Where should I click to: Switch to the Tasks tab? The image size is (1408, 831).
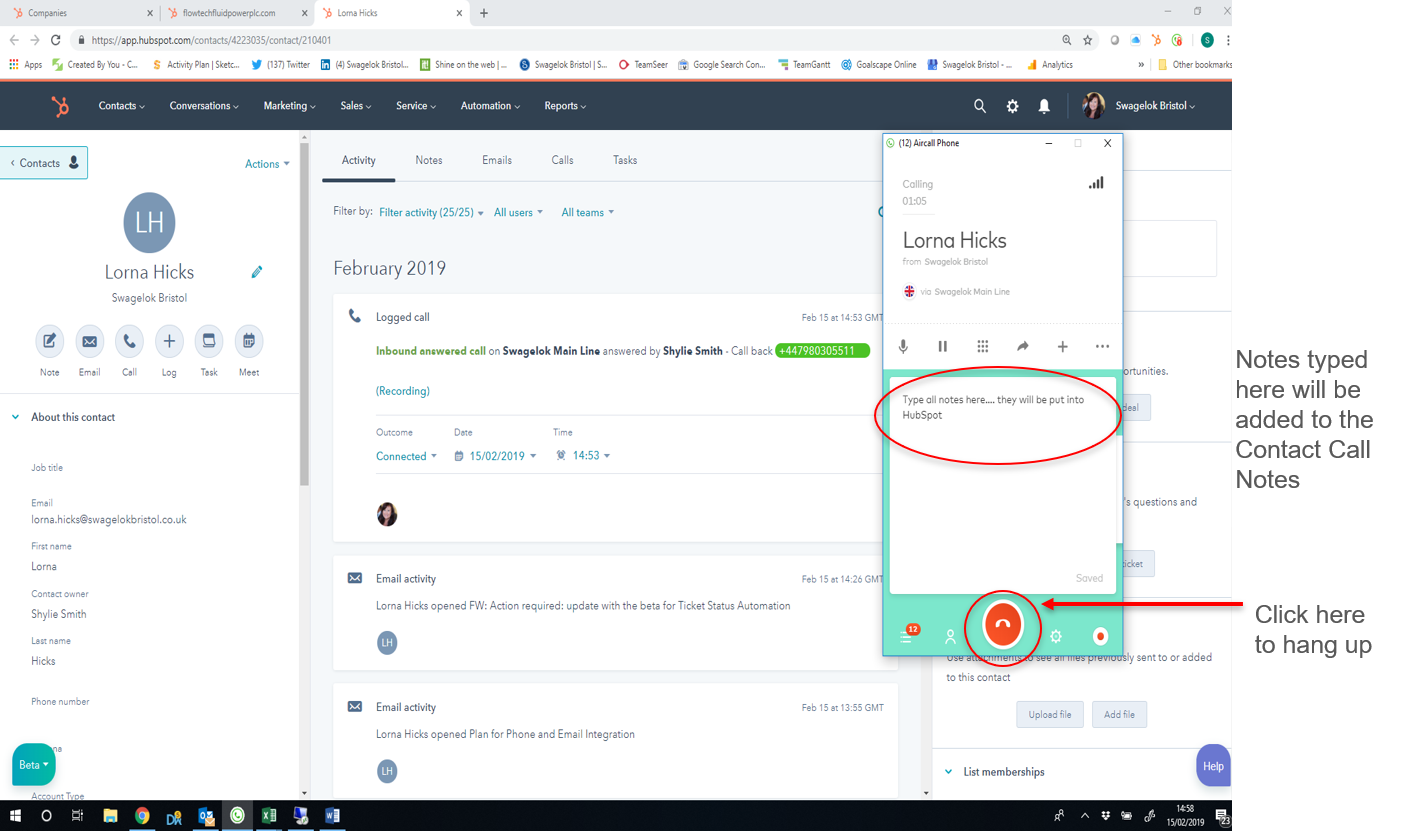(x=625, y=160)
